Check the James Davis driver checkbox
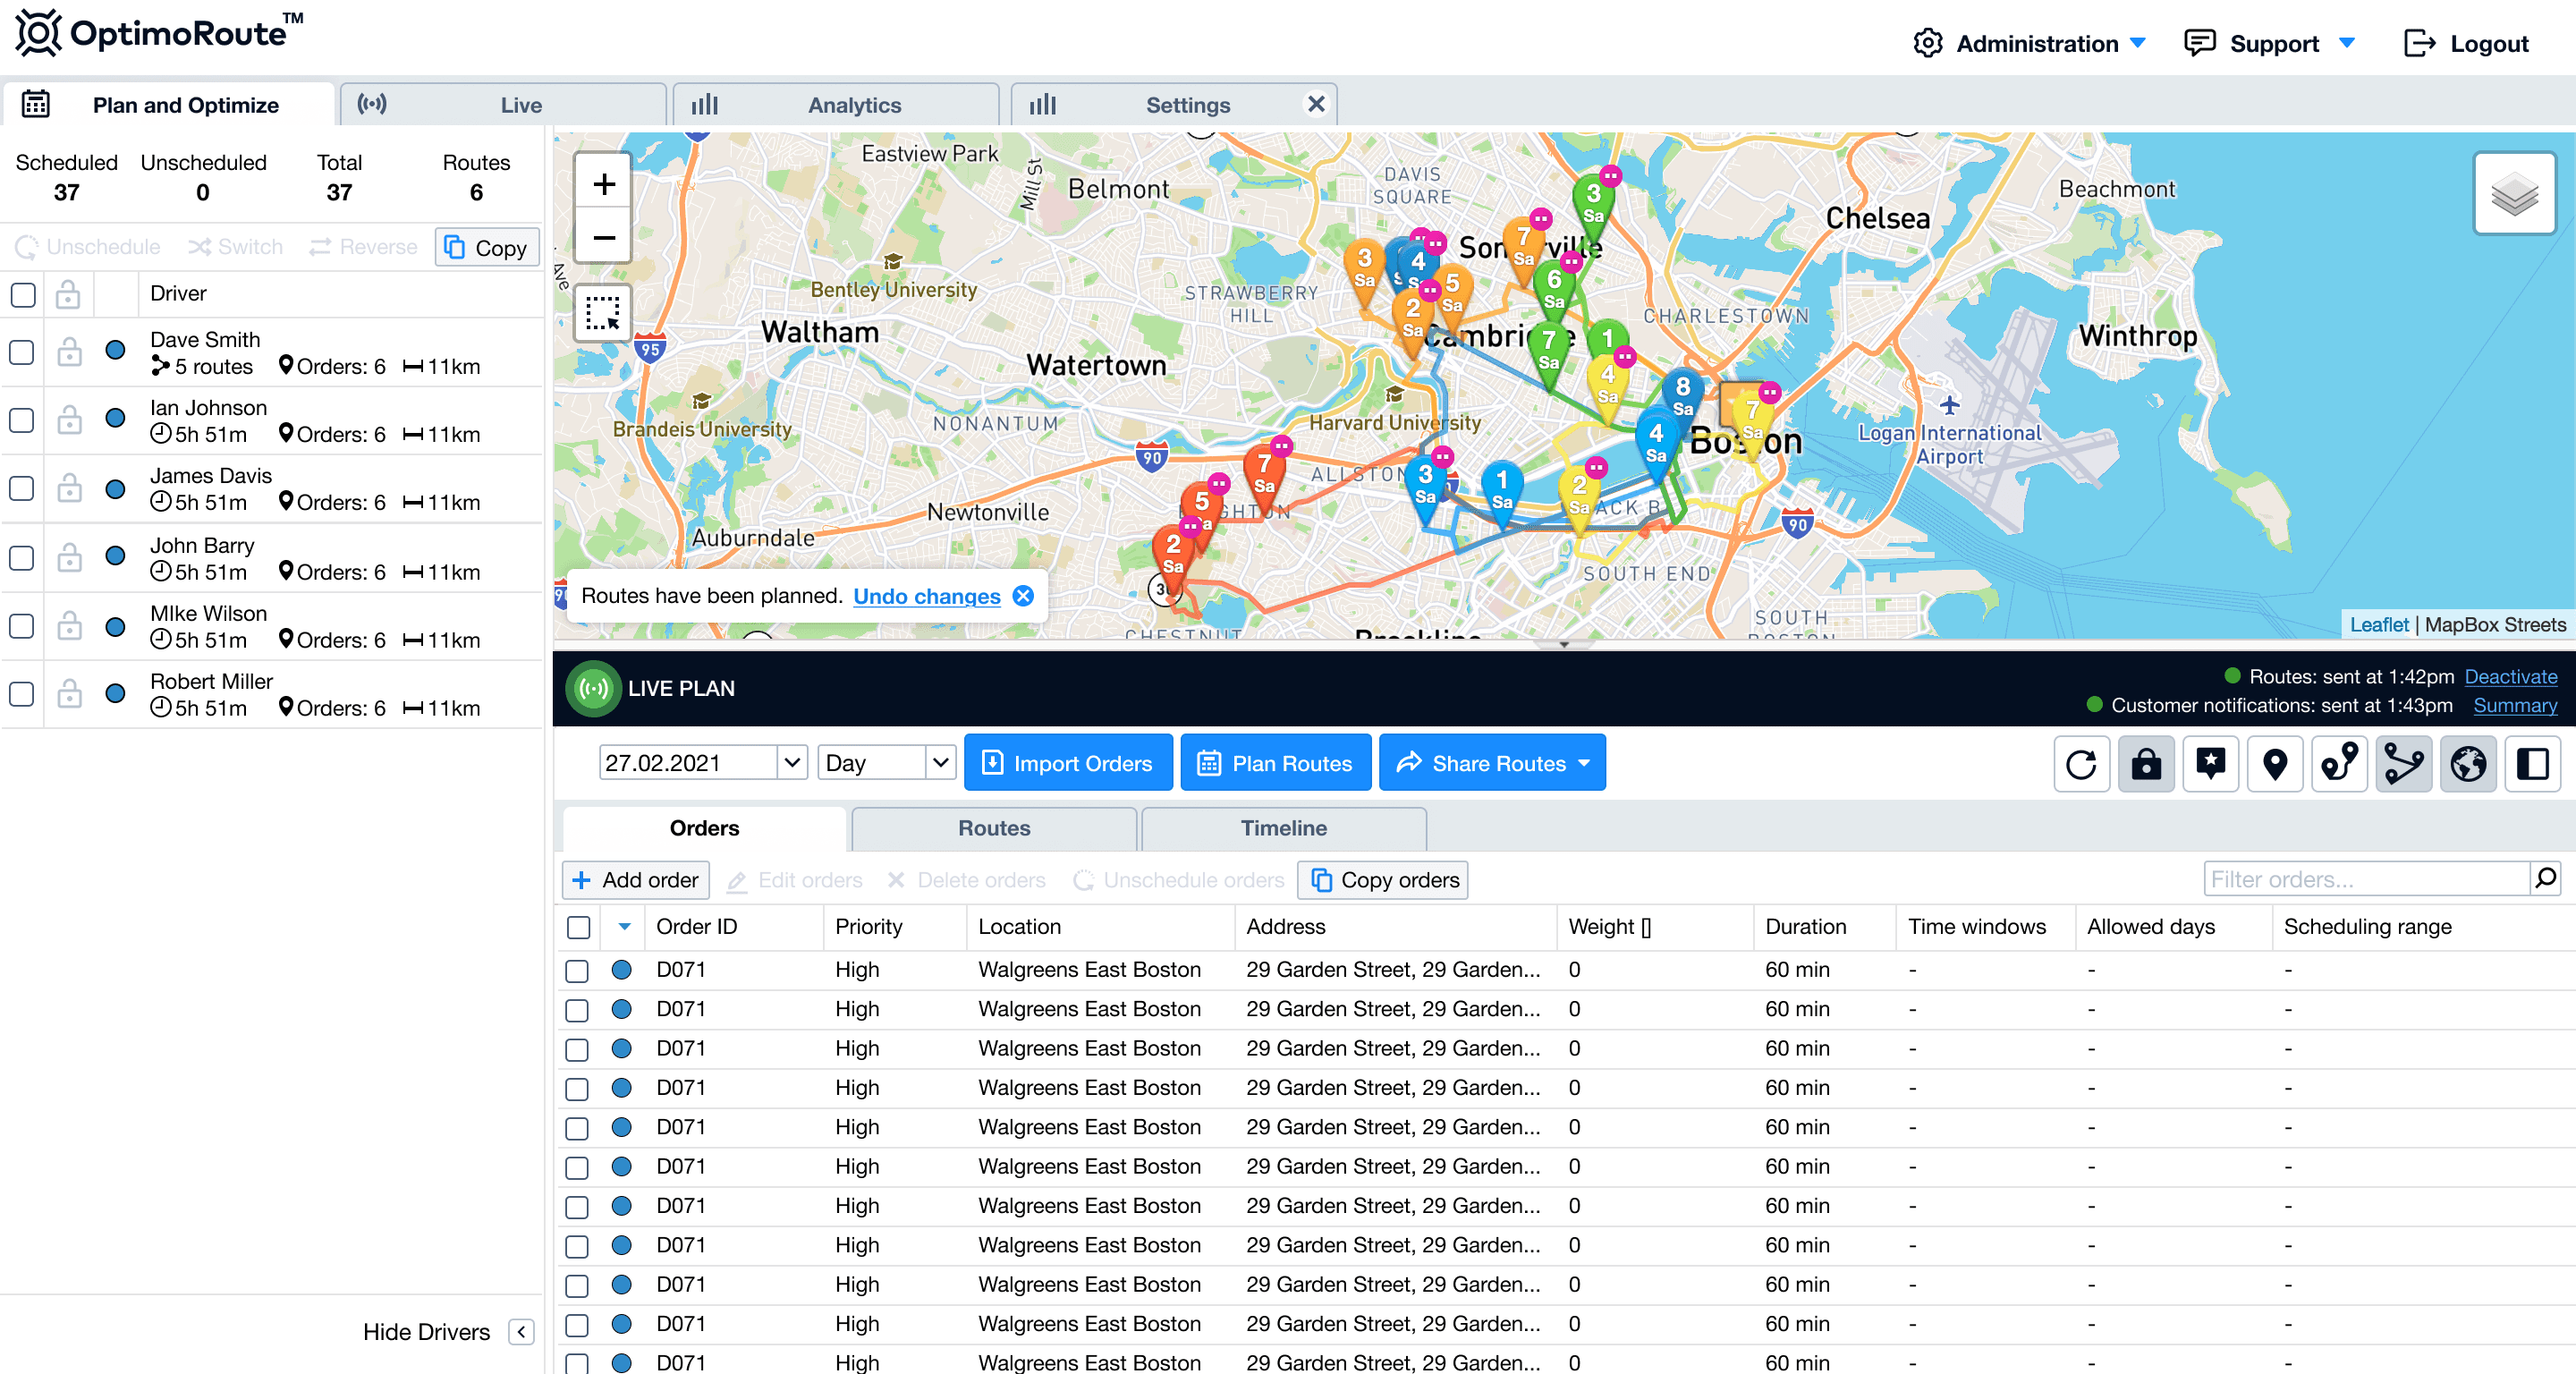 click(x=22, y=488)
